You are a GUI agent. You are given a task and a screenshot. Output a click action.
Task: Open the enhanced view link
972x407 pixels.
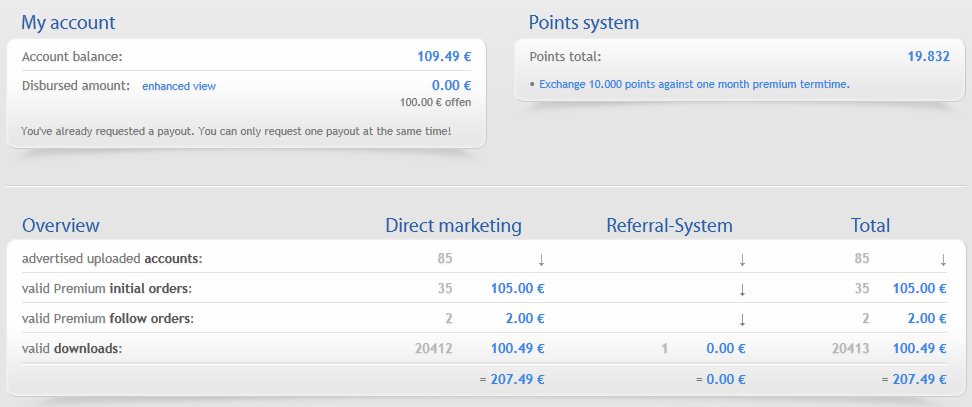tap(179, 86)
